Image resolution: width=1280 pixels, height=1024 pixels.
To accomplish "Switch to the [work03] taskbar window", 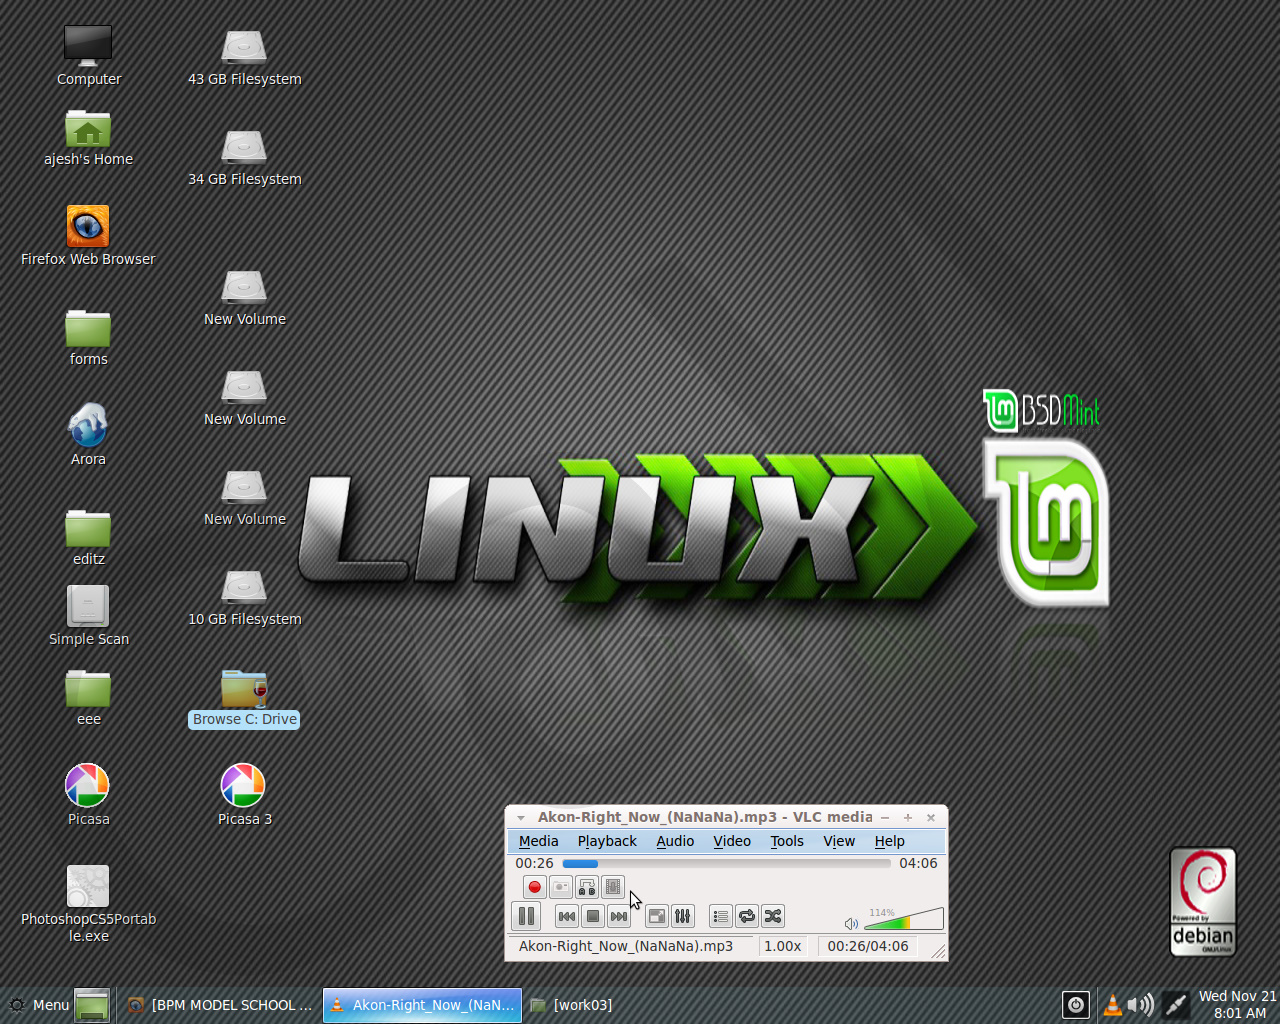I will [x=572, y=1005].
